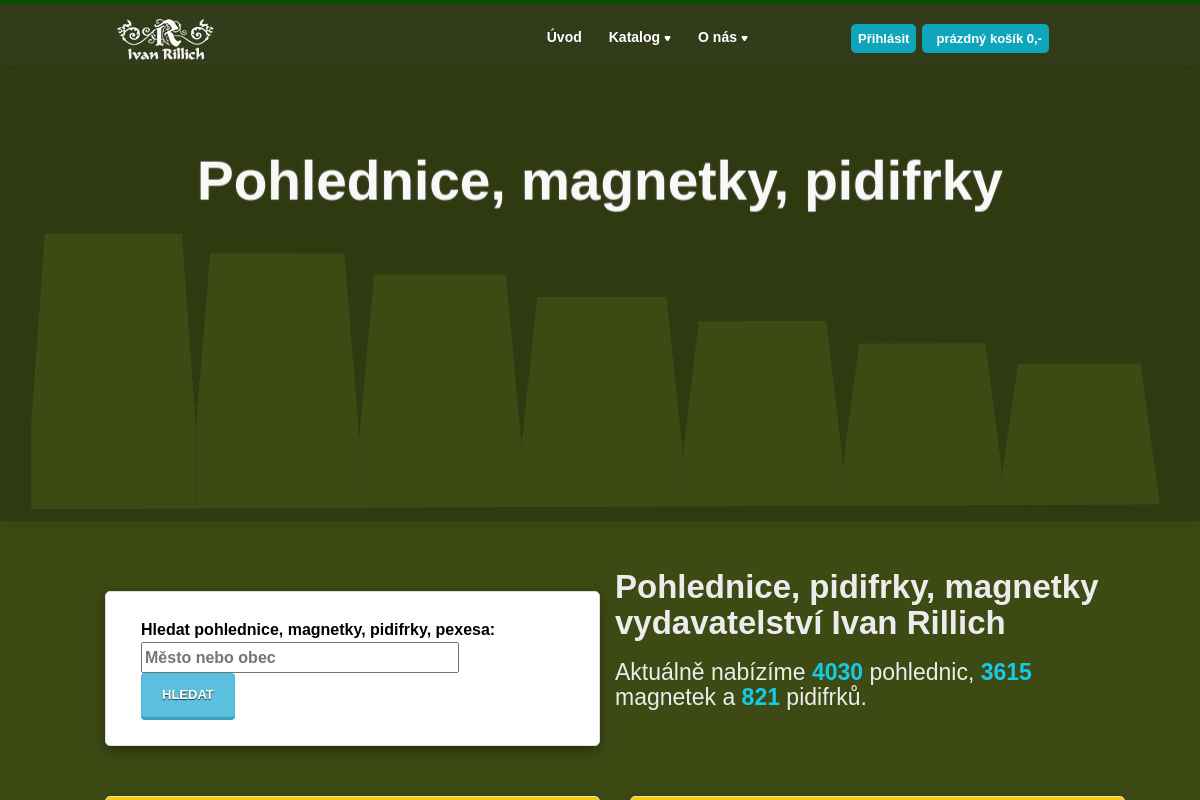
Task: Open the Katalog submenu arrow
Action: pyautogui.click(x=668, y=38)
